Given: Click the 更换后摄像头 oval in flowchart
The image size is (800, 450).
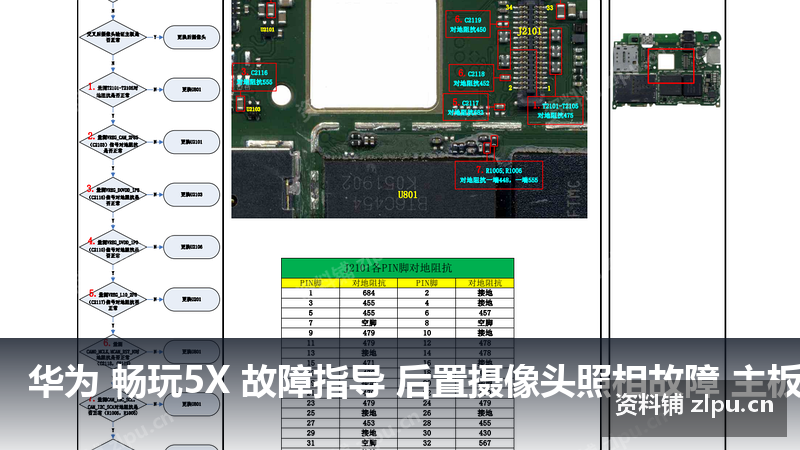Looking at the screenshot, I should coord(191,37).
